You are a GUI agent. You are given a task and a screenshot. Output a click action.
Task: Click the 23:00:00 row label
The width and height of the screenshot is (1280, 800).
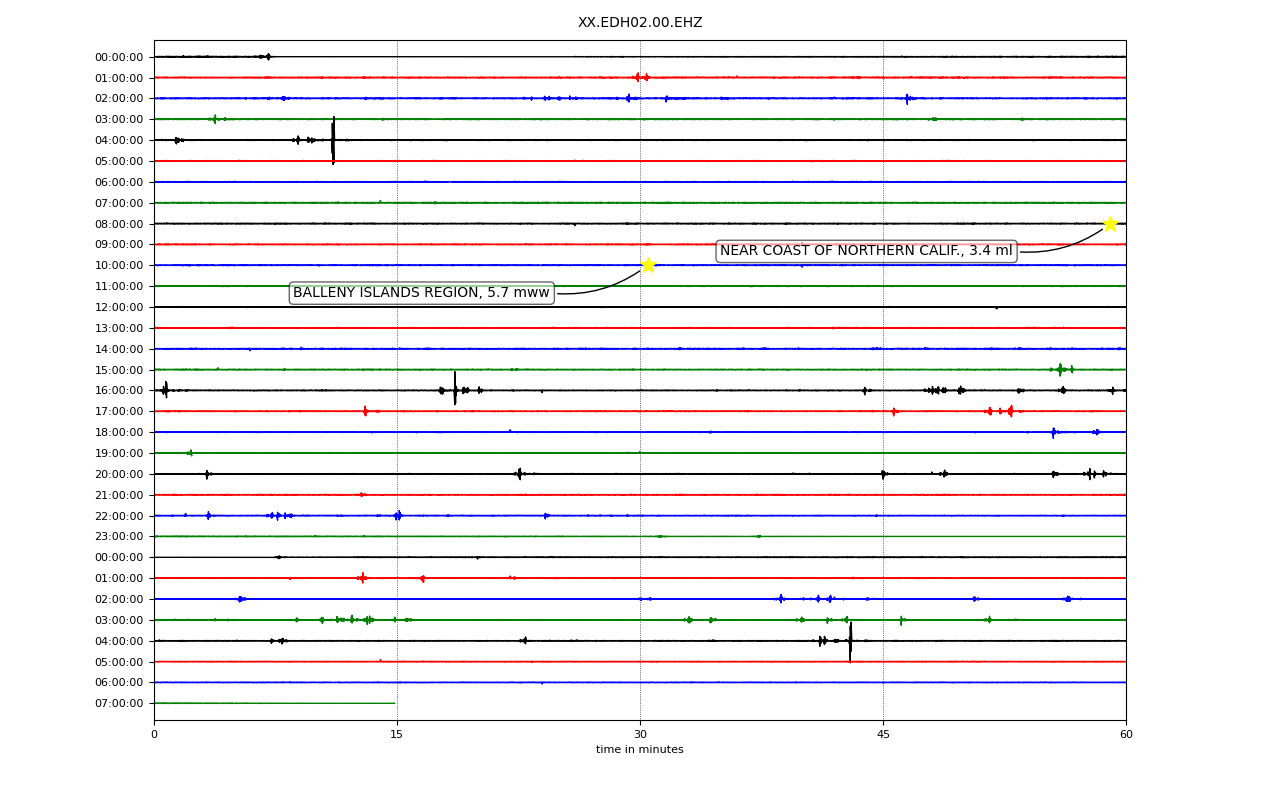point(119,536)
